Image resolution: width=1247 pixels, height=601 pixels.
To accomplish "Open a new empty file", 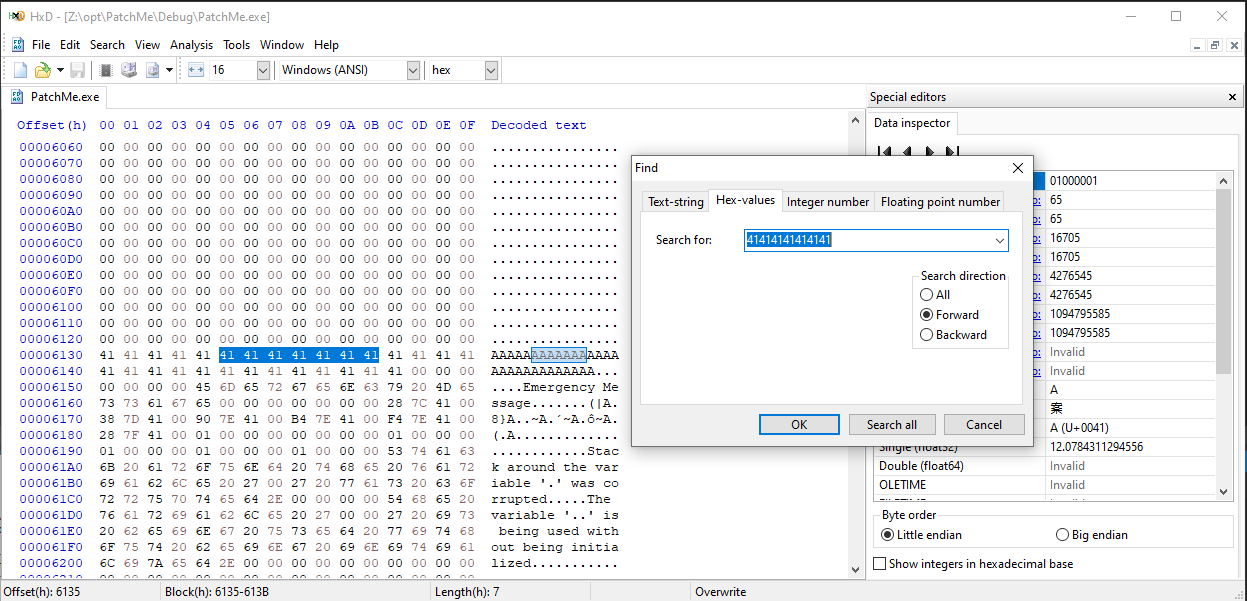I will coord(19,69).
